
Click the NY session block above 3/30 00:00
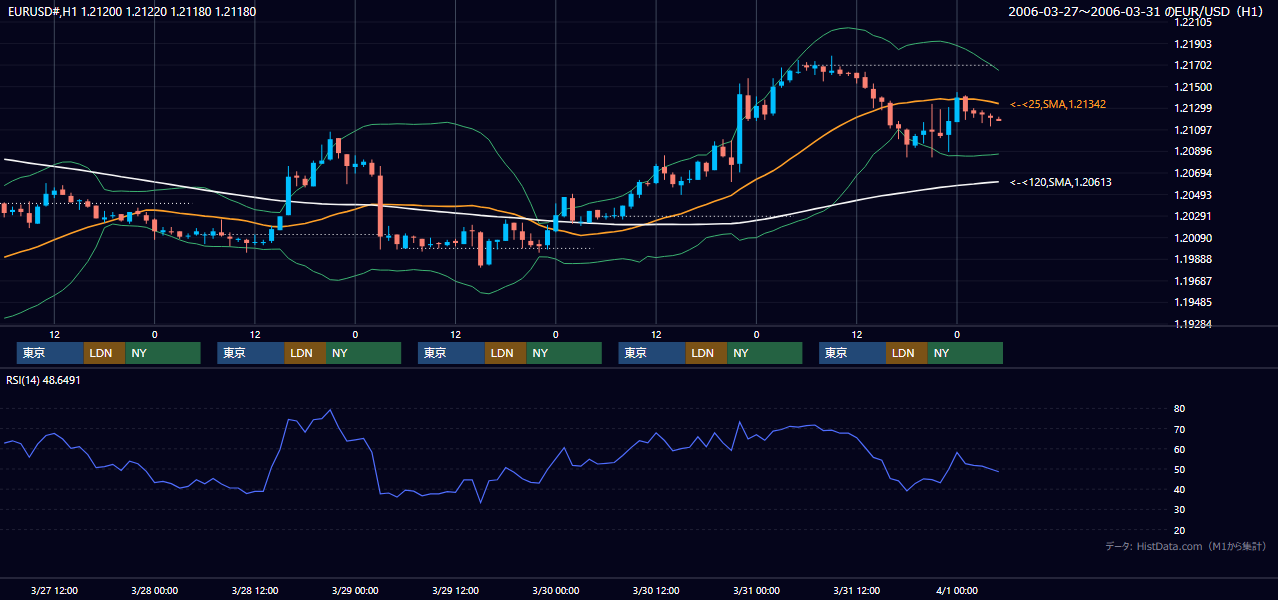(564, 353)
